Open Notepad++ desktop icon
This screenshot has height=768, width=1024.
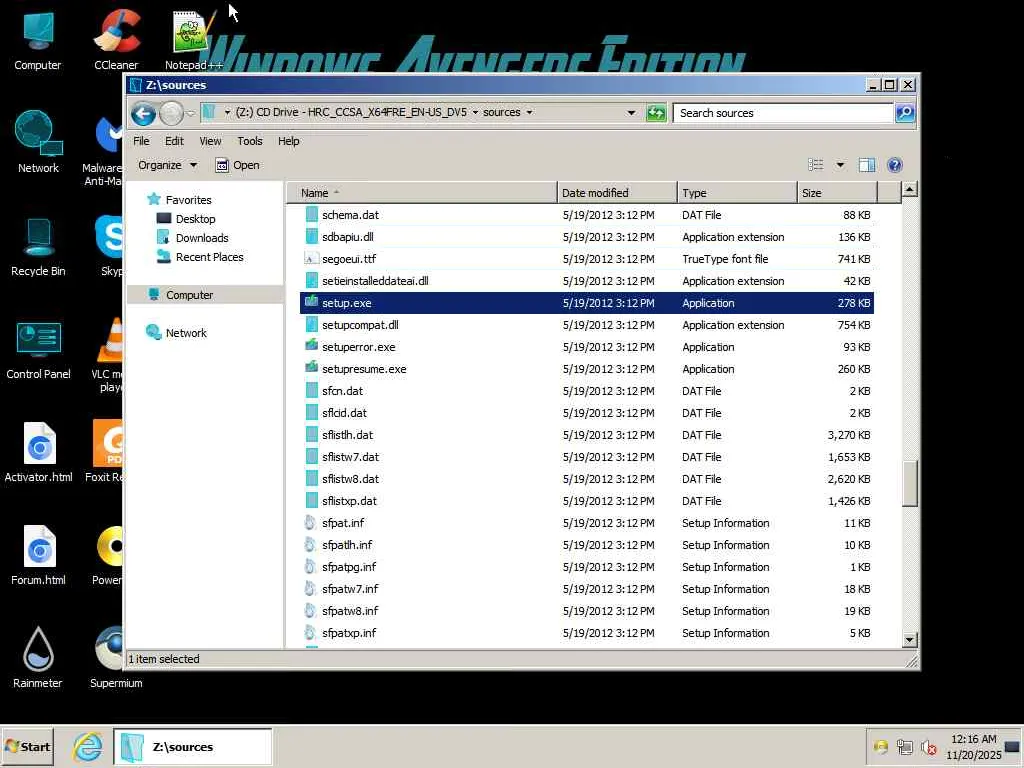click(x=193, y=39)
